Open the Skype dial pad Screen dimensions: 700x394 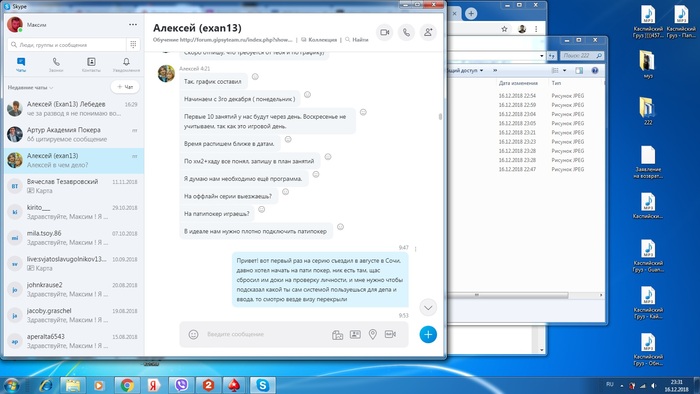coord(133,45)
